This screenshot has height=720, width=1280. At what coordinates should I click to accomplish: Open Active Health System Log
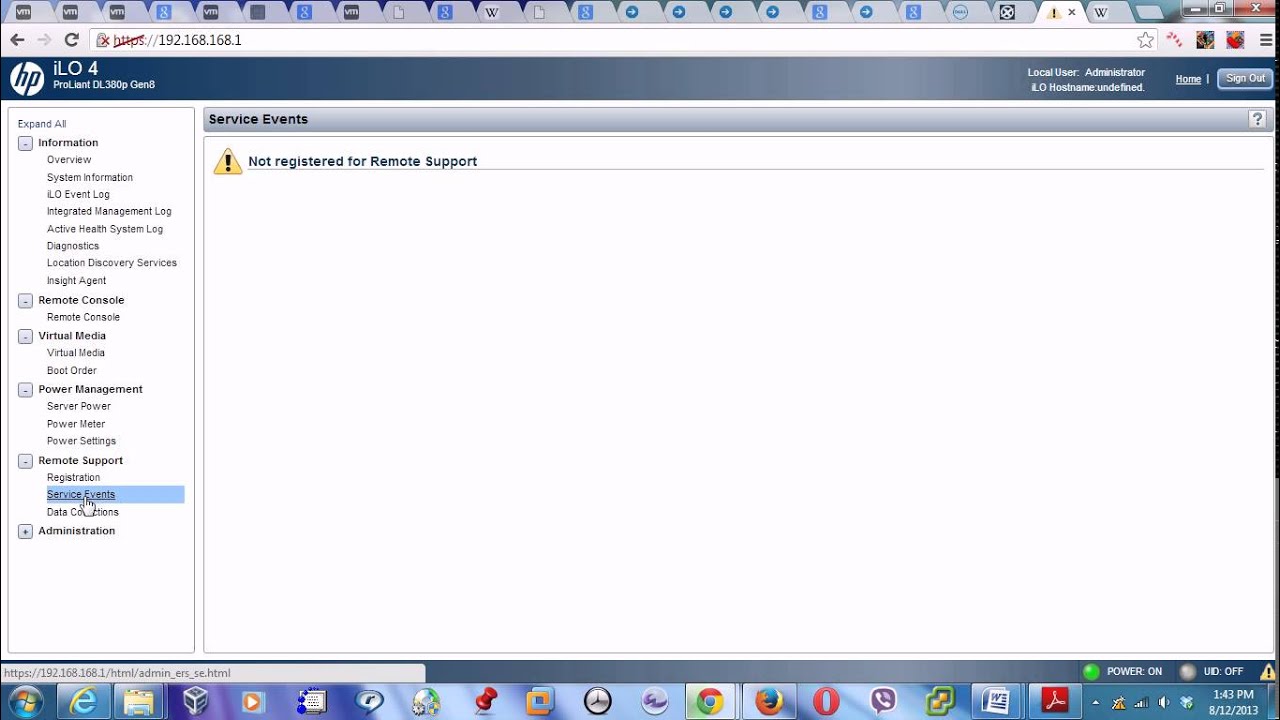[x=105, y=229]
